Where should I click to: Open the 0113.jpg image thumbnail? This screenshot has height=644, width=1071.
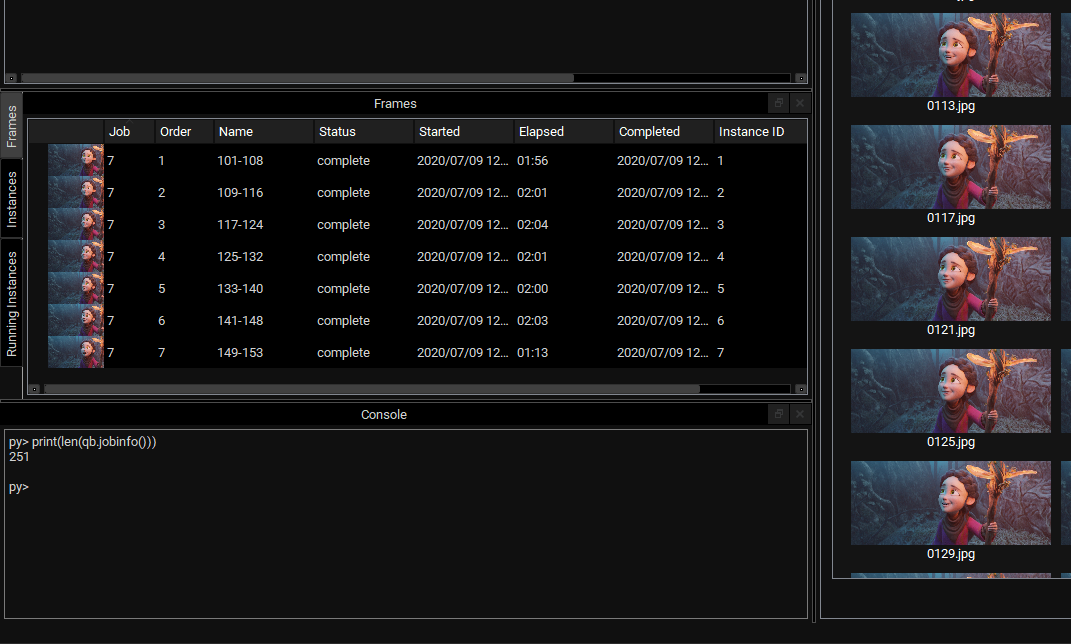950,55
